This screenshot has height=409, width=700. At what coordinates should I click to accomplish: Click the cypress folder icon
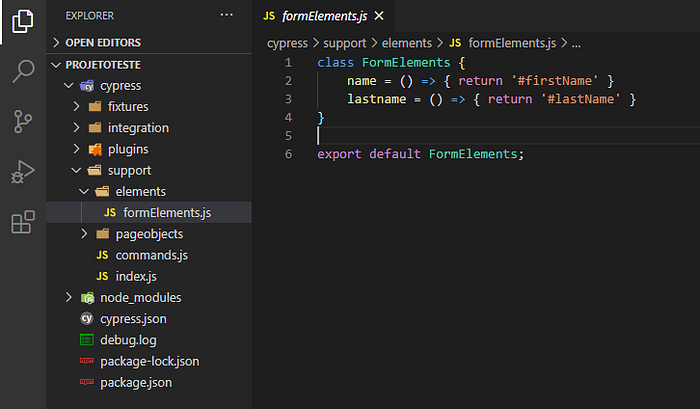(87, 85)
